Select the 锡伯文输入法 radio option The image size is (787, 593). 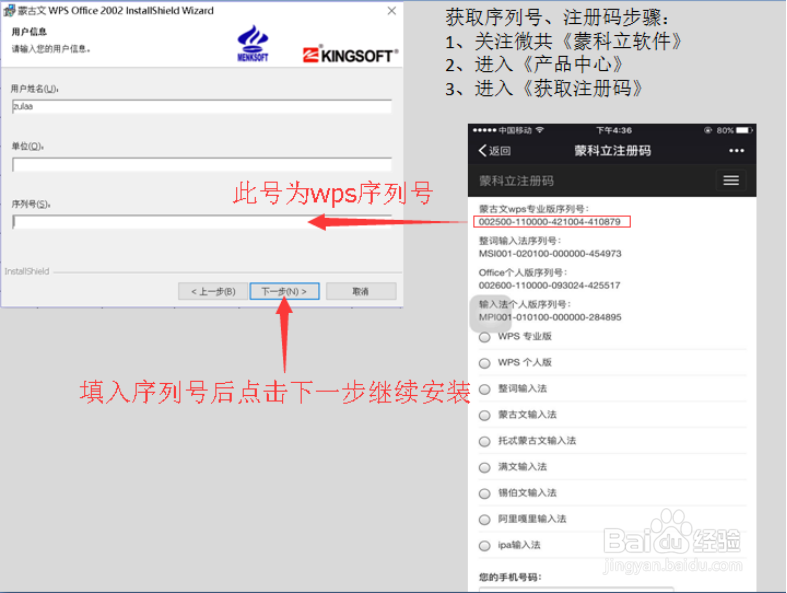pyautogui.click(x=484, y=494)
